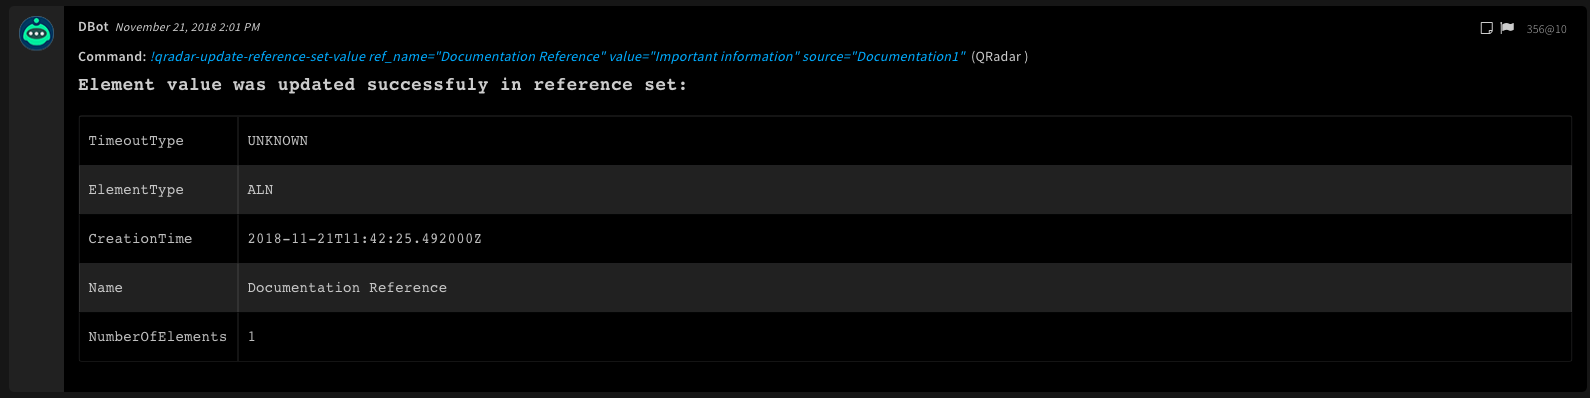Click the 'Element value was updated' heading
The width and height of the screenshot is (1590, 398).
(383, 85)
